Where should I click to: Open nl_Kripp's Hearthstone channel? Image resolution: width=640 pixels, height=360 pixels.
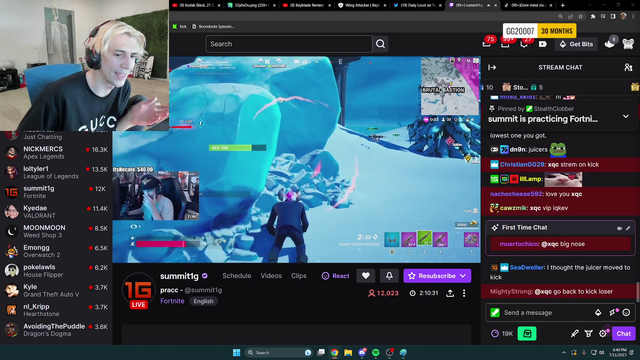[56, 310]
